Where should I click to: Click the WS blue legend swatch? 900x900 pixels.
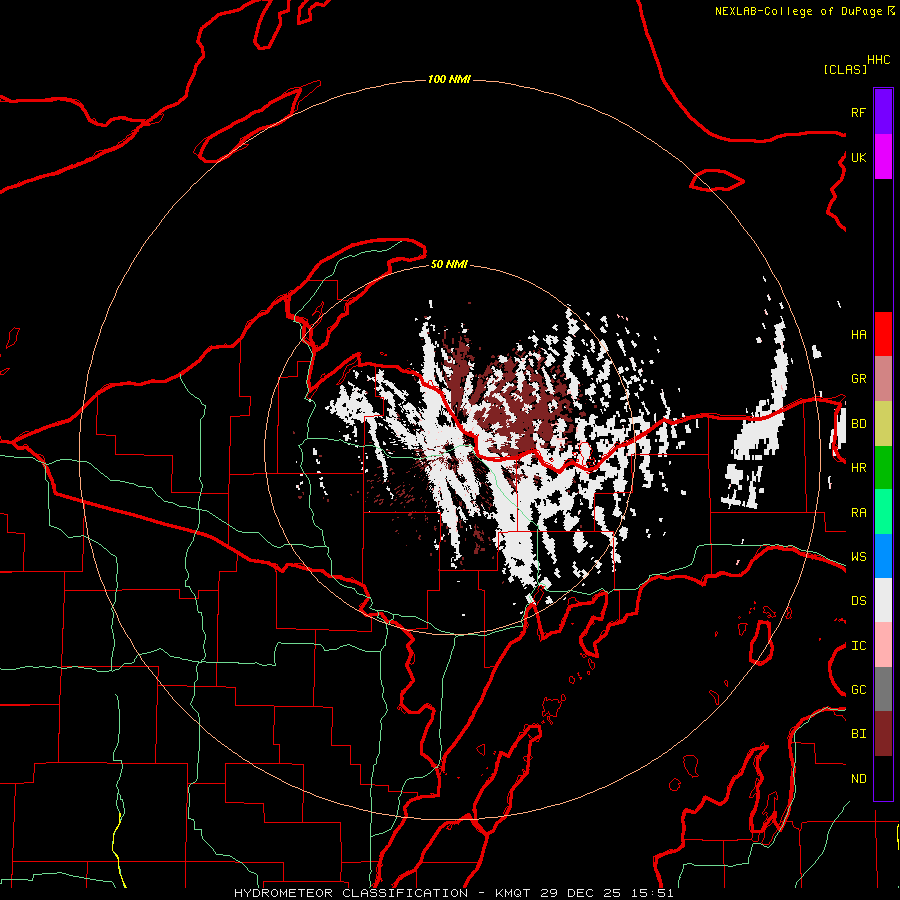[883, 556]
